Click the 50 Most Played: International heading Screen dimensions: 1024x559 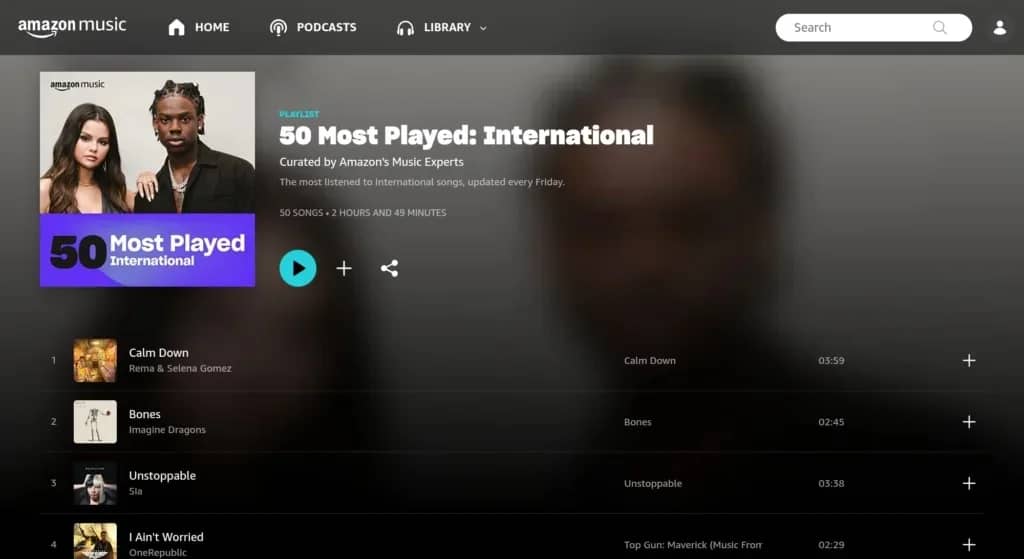(x=466, y=135)
